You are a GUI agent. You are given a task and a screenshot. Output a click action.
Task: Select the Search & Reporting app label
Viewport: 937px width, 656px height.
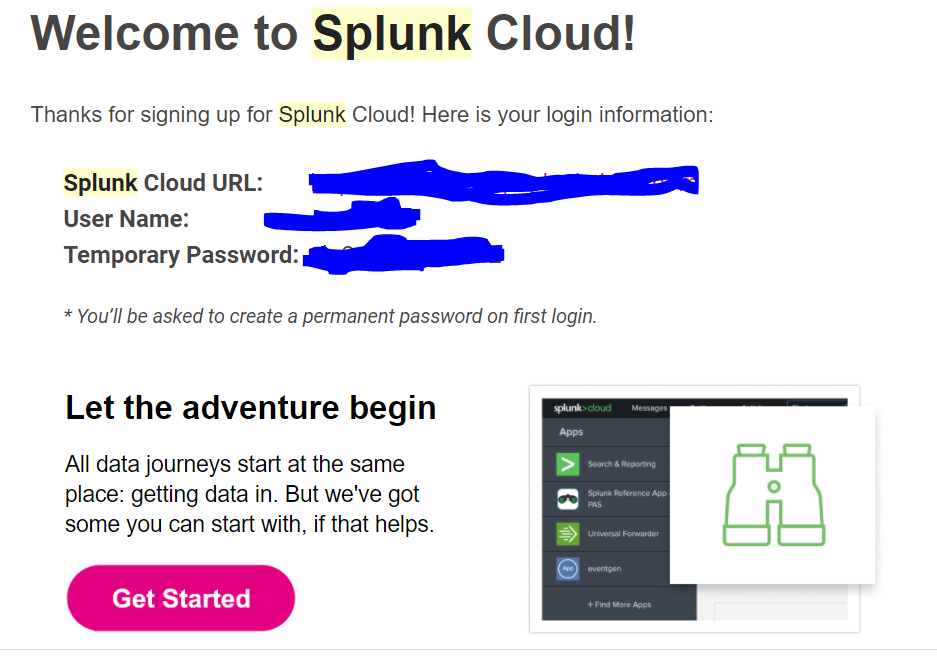(x=621, y=464)
